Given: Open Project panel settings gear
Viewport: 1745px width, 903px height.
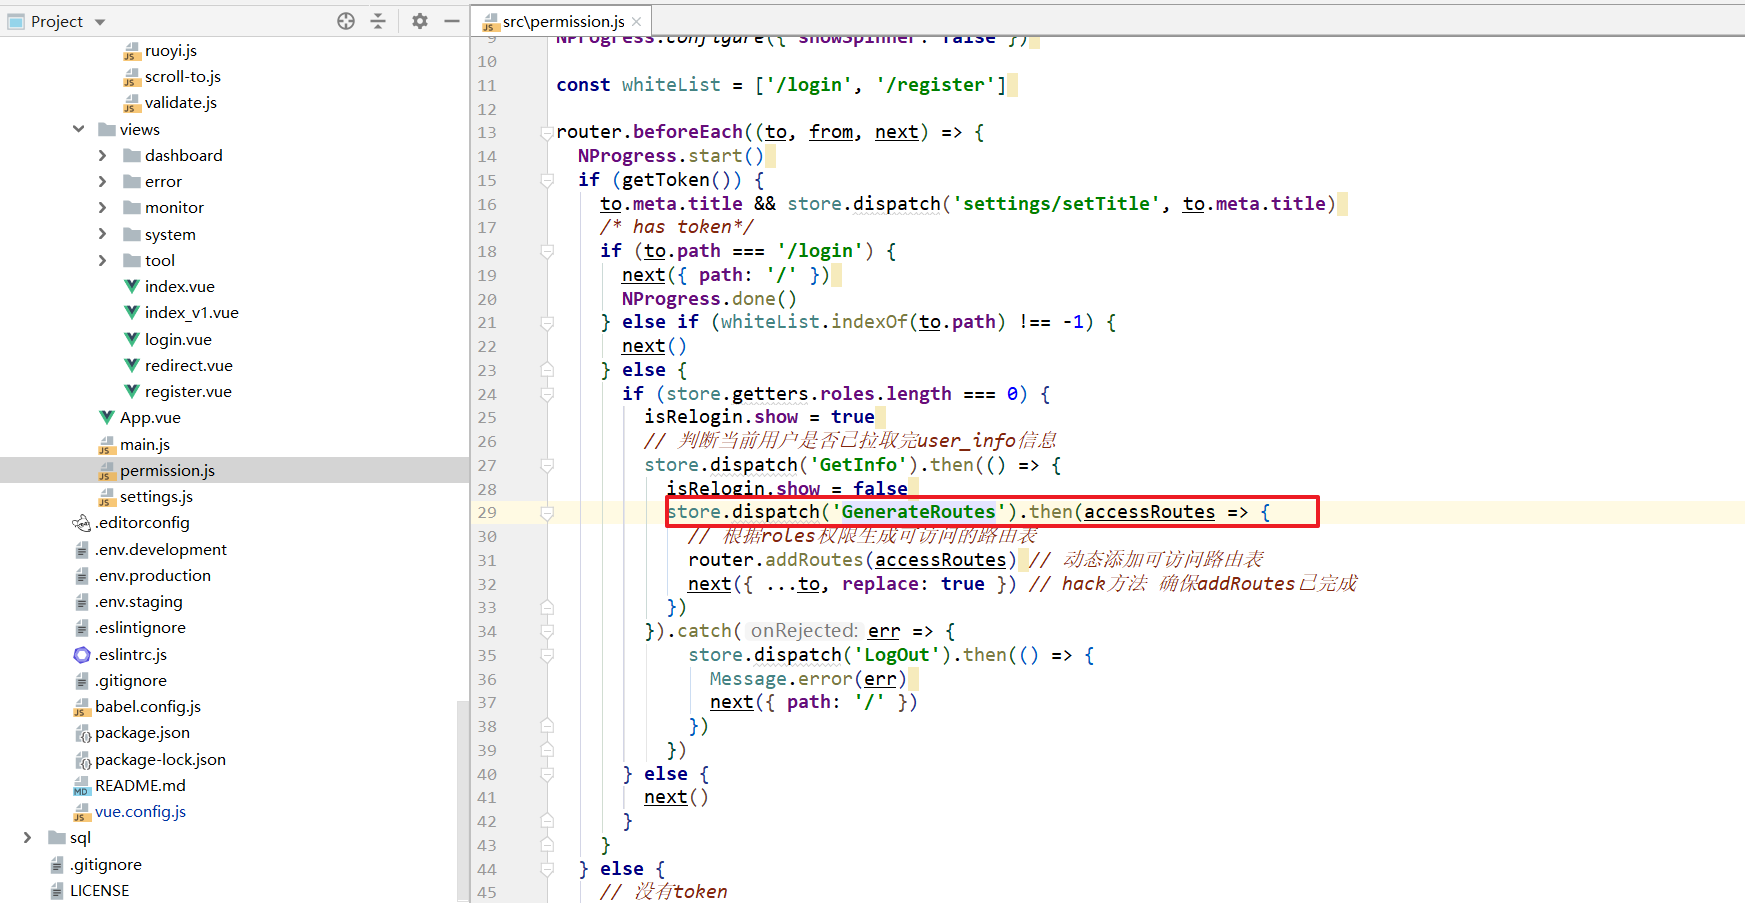Looking at the screenshot, I should [420, 21].
